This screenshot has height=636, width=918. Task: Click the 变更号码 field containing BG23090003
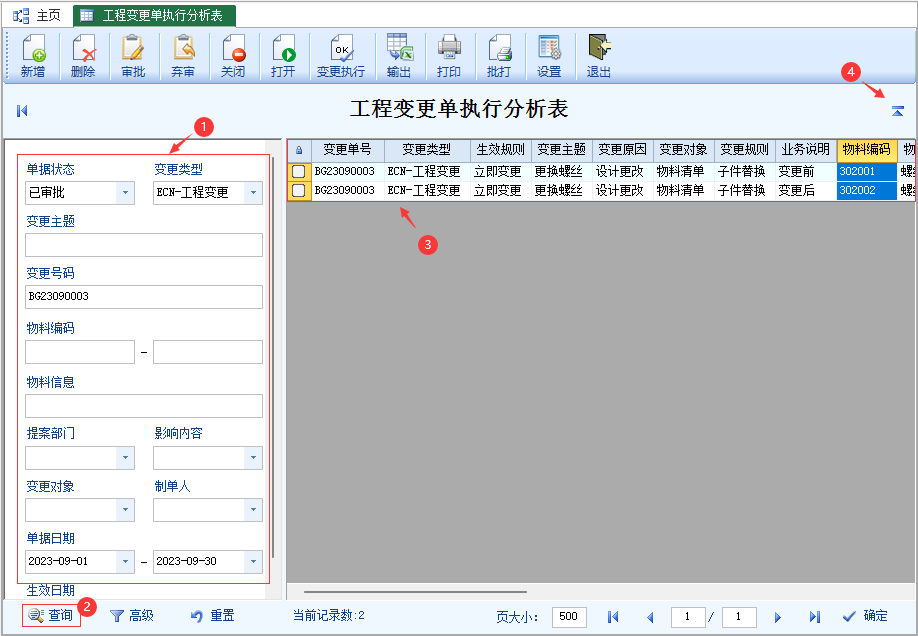coord(144,297)
